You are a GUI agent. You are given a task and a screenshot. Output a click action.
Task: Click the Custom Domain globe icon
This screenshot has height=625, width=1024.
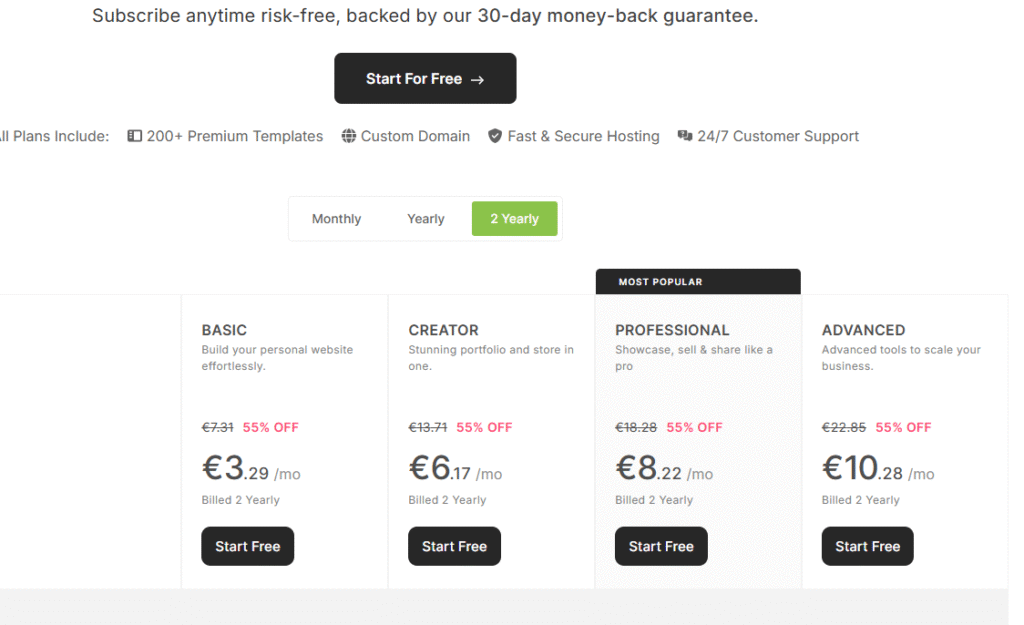349,136
